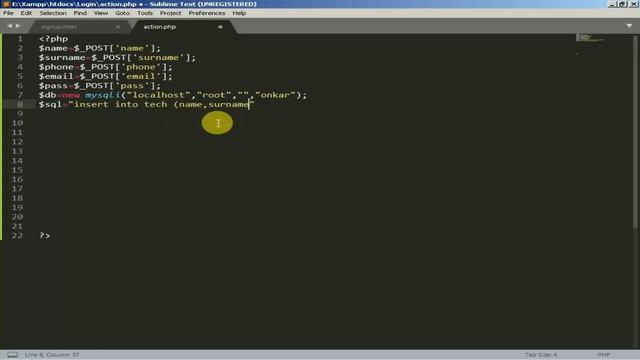
Task: Click the minimap code preview
Action: point(590,38)
